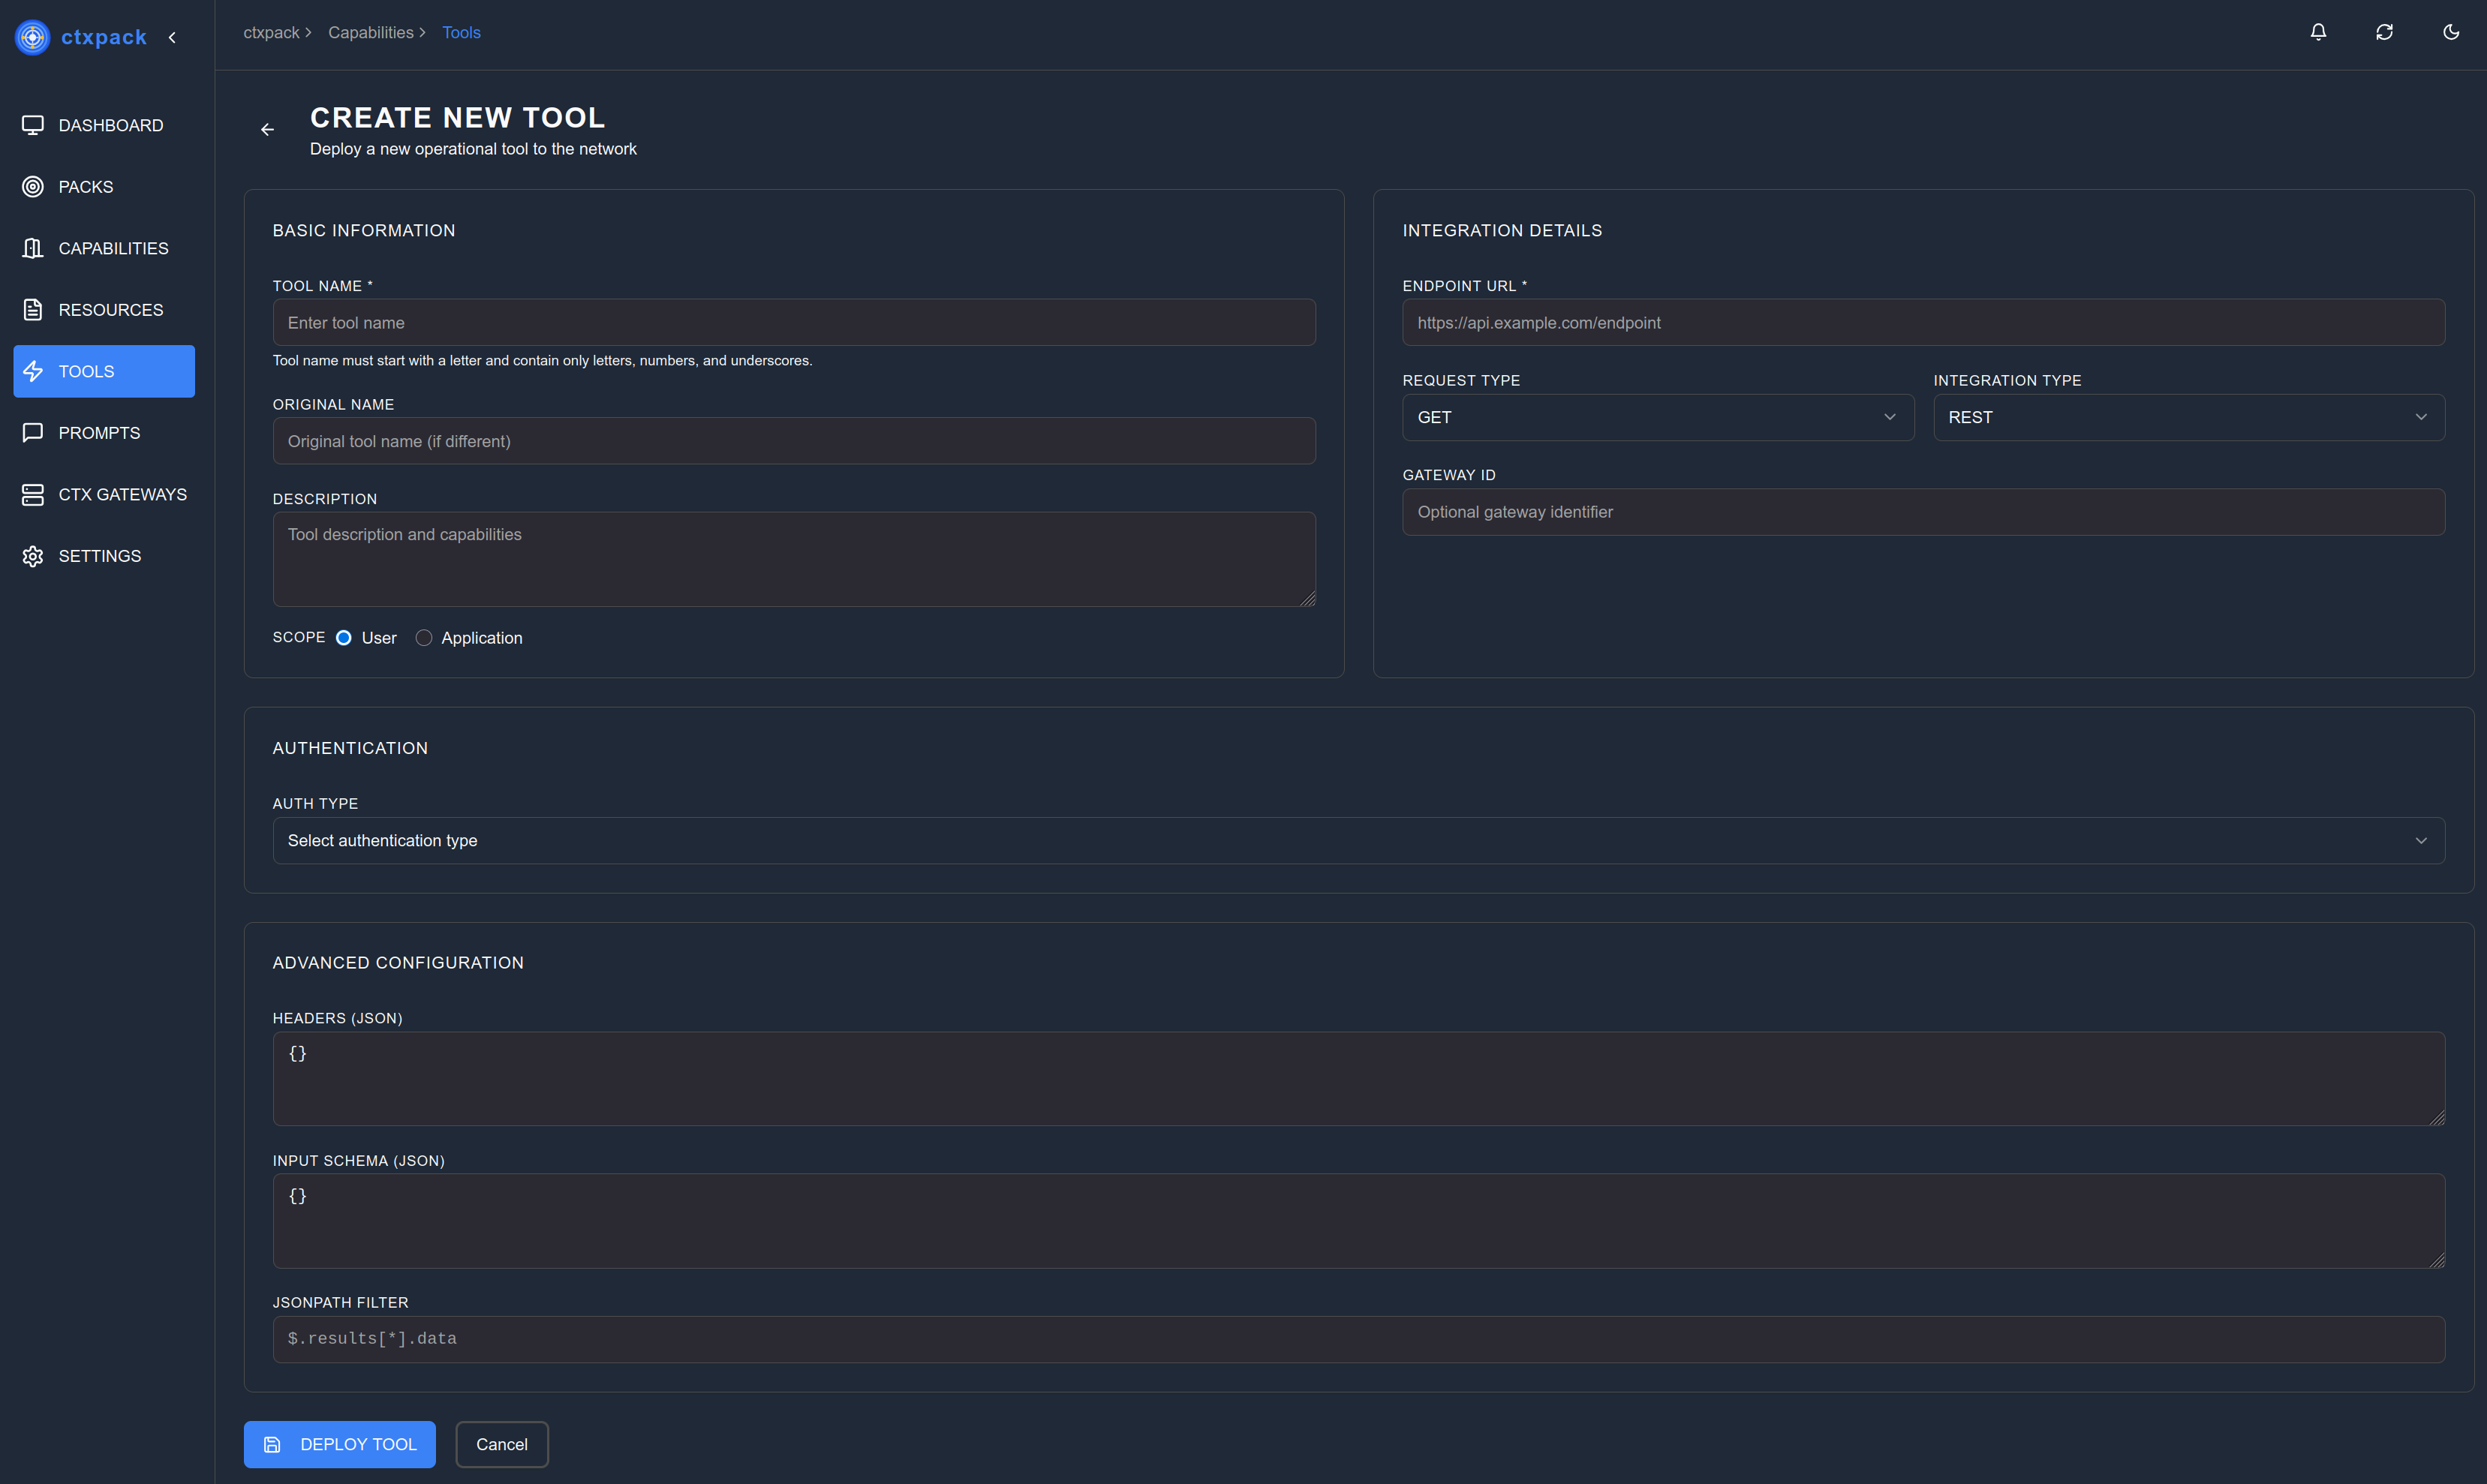Click the Headers textarea resize handle
The width and height of the screenshot is (2487, 1484).
click(2437, 1118)
